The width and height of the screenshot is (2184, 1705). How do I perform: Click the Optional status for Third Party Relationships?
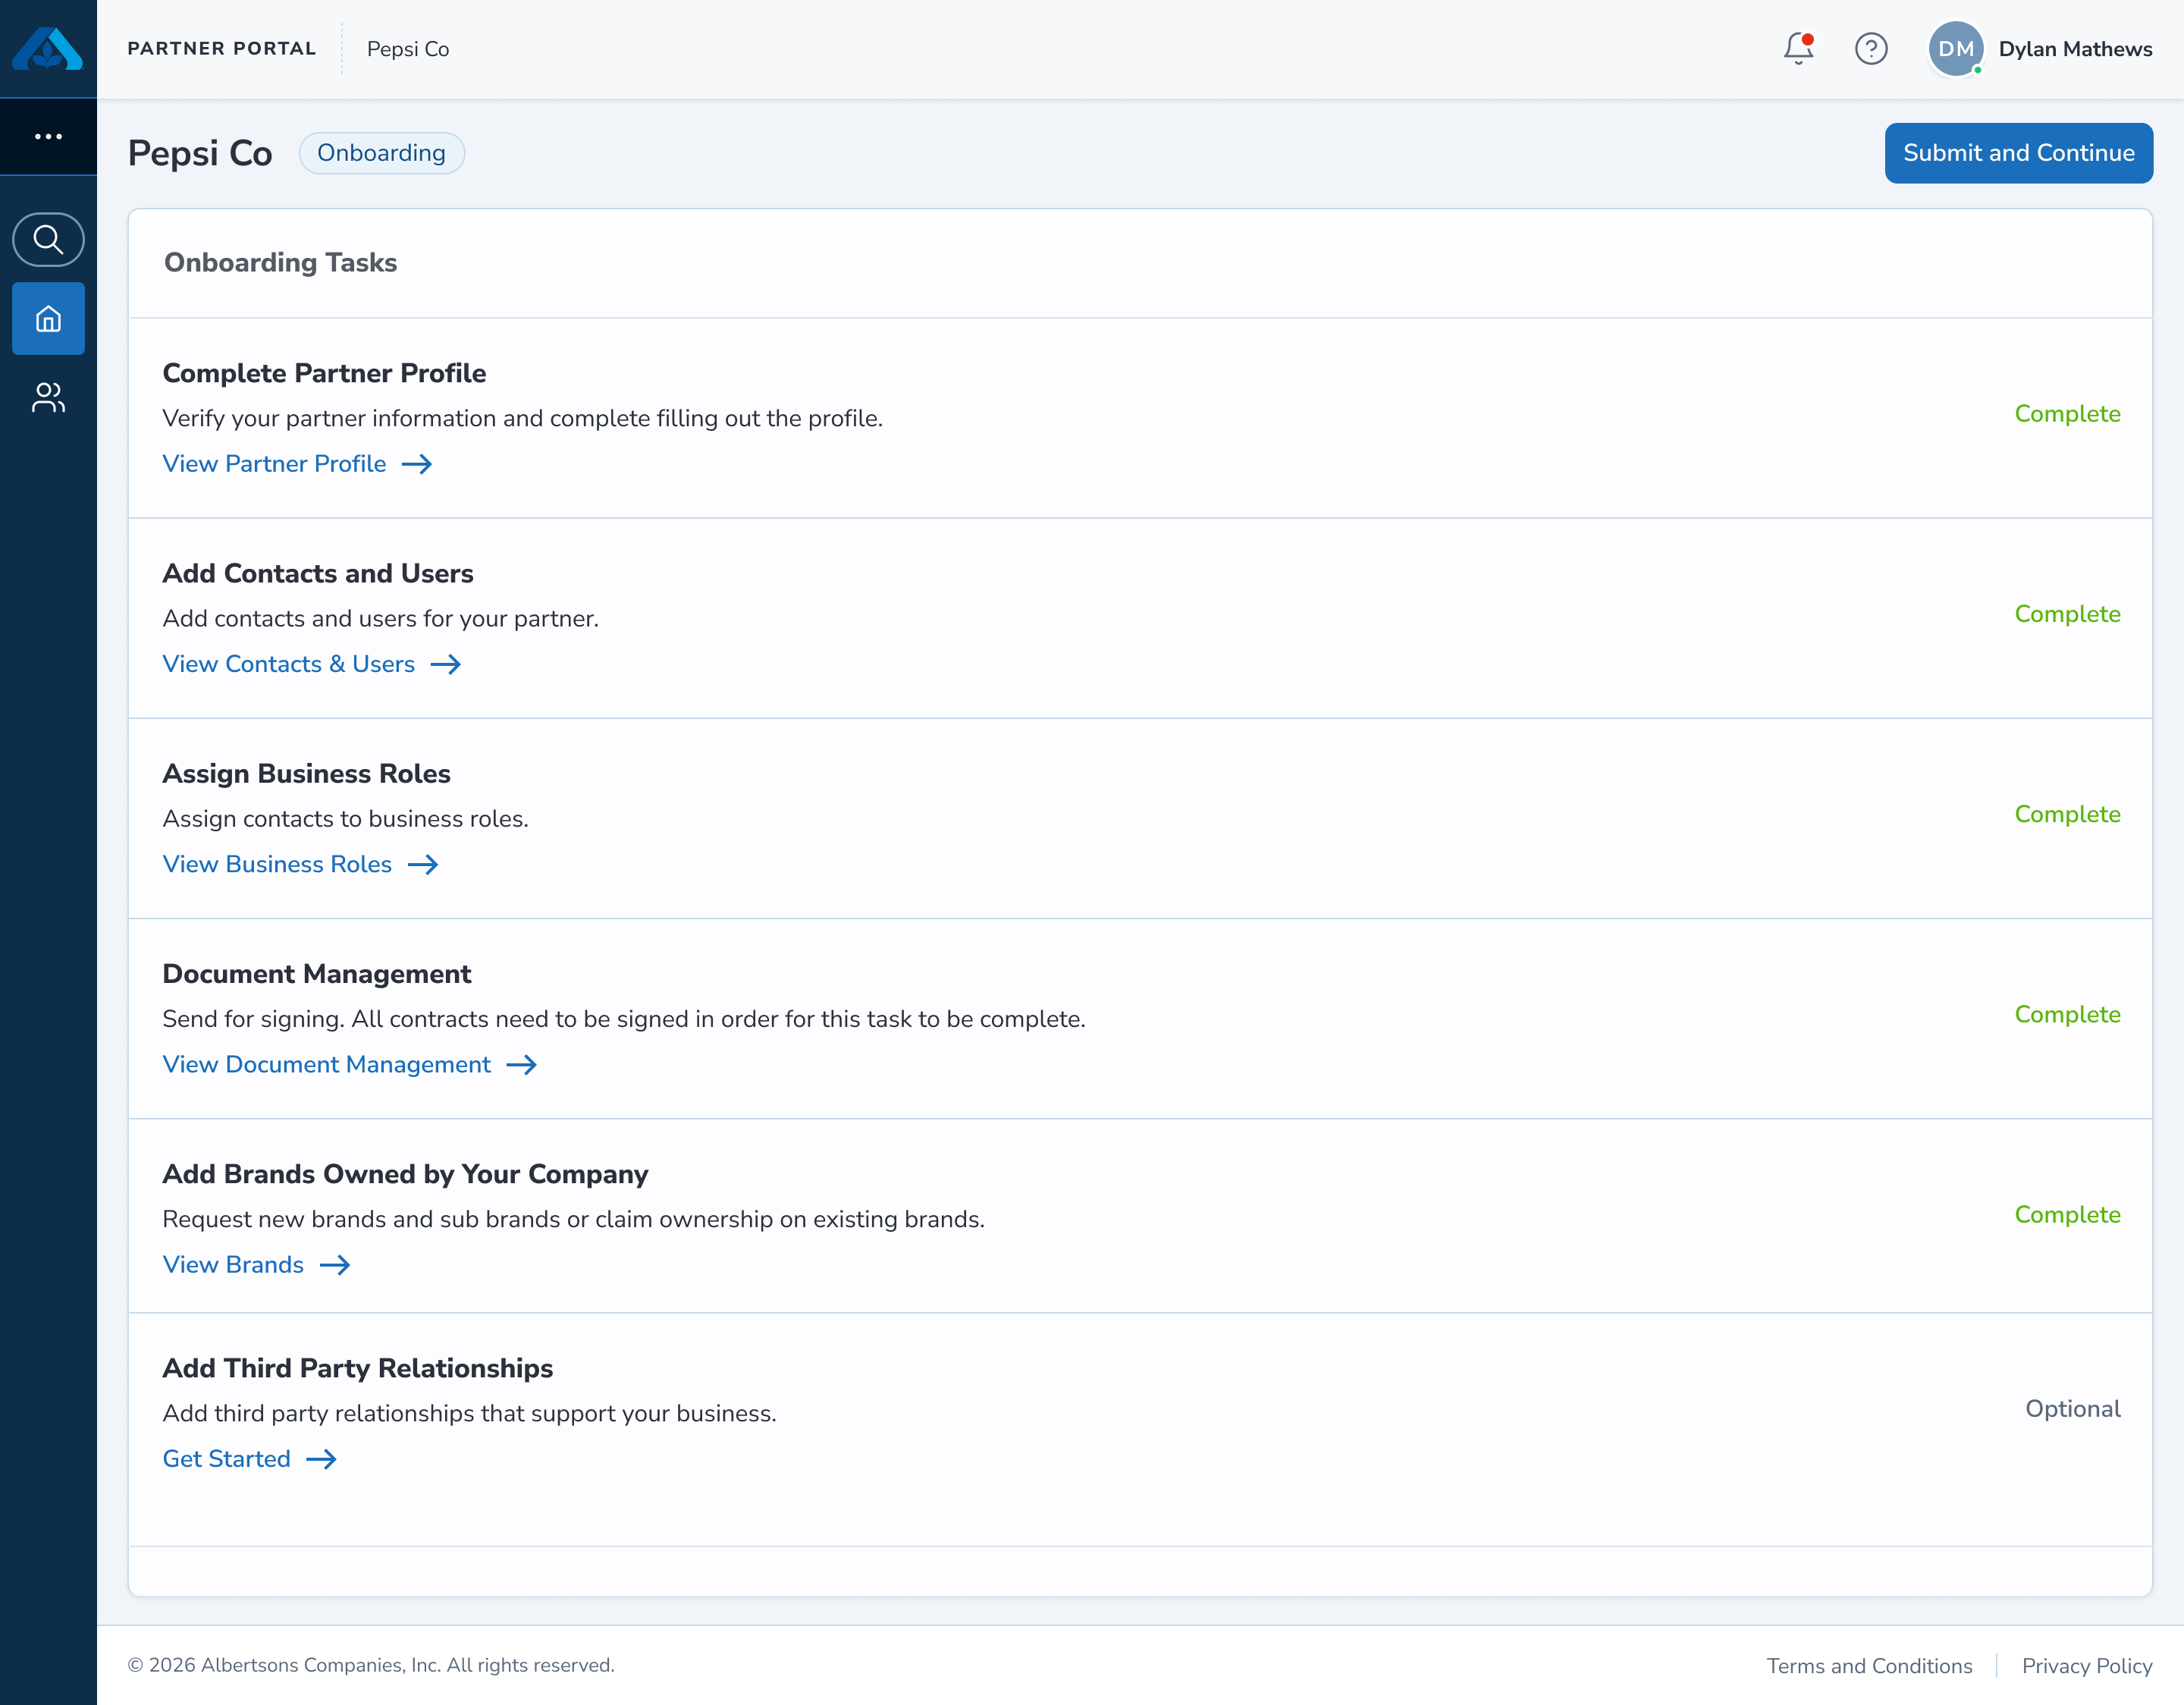[2073, 1409]
